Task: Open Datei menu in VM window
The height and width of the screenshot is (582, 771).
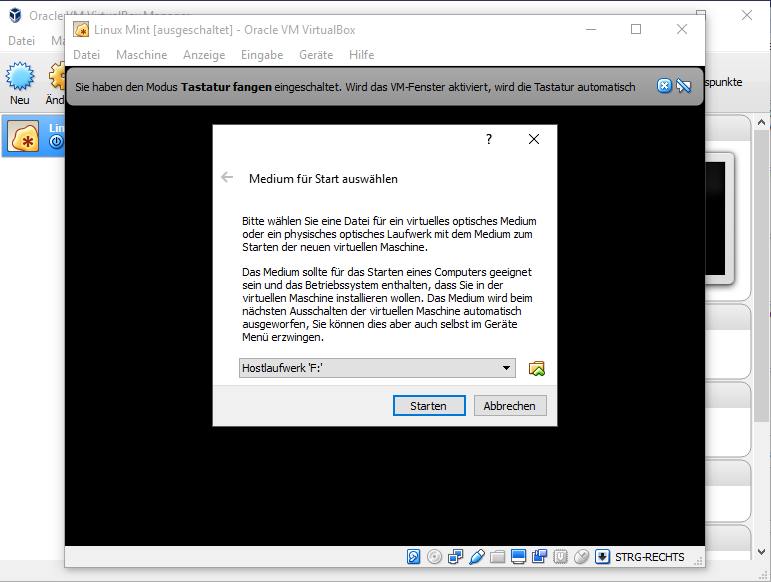Action: 87,55
